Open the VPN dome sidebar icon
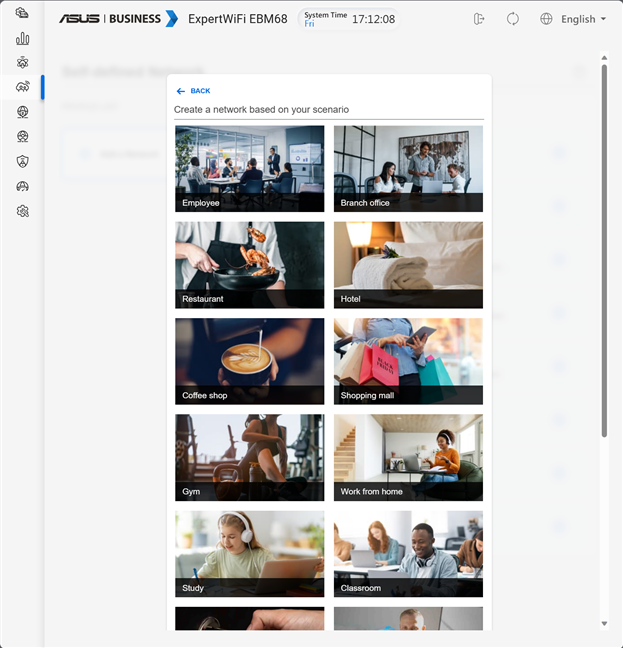This screenshot has height=648, width=623. [22, 186]
